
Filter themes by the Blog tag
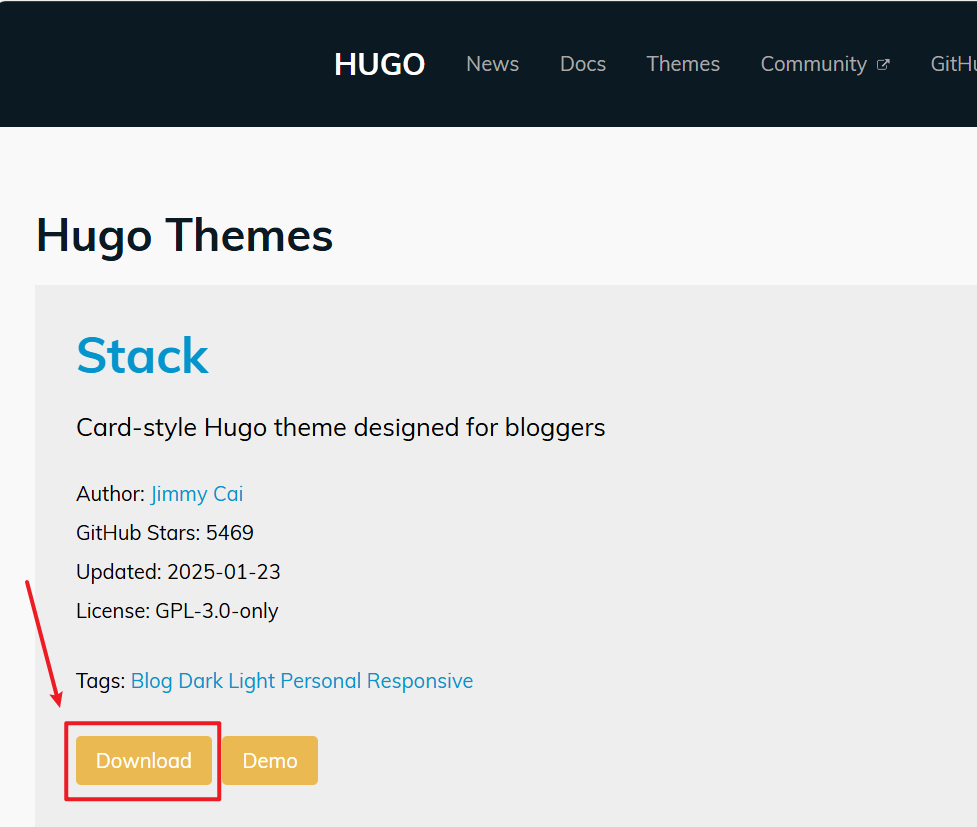(x=152, y=681)
